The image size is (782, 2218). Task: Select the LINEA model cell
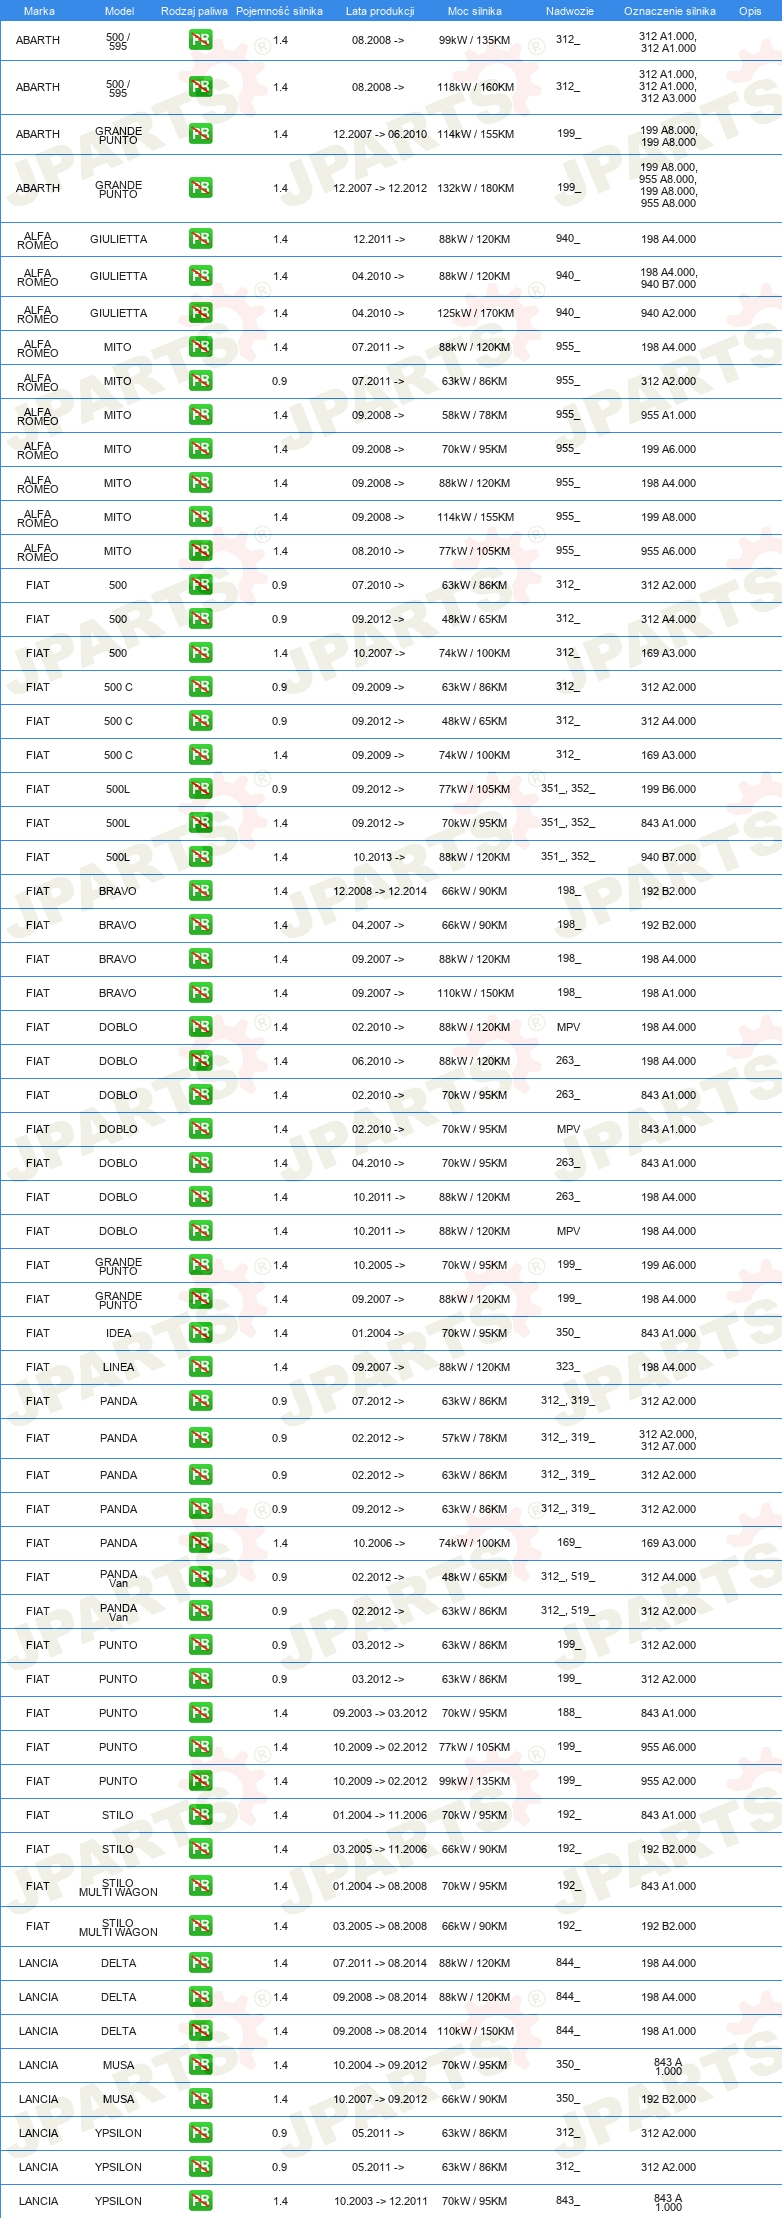tap(118, 1367)
